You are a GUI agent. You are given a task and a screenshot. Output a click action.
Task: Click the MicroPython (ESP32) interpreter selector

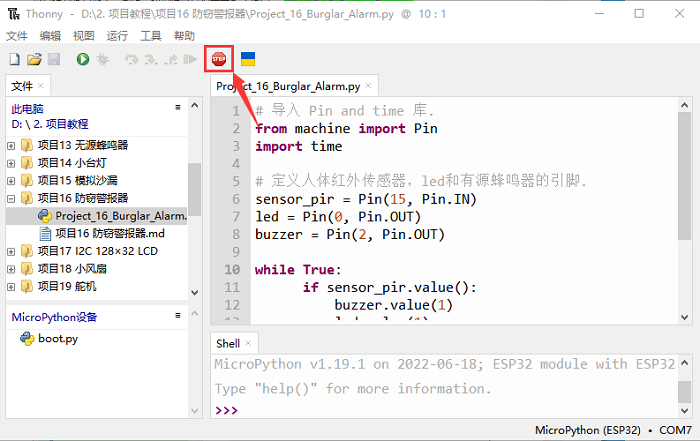point(588,429)
